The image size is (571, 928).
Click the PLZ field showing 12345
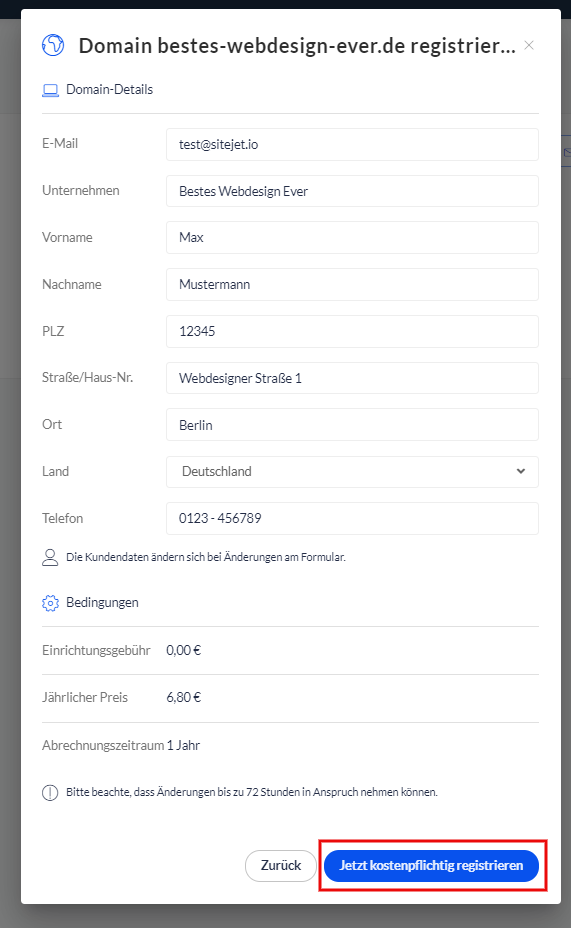pyautogui.click(x=352, y=331)
